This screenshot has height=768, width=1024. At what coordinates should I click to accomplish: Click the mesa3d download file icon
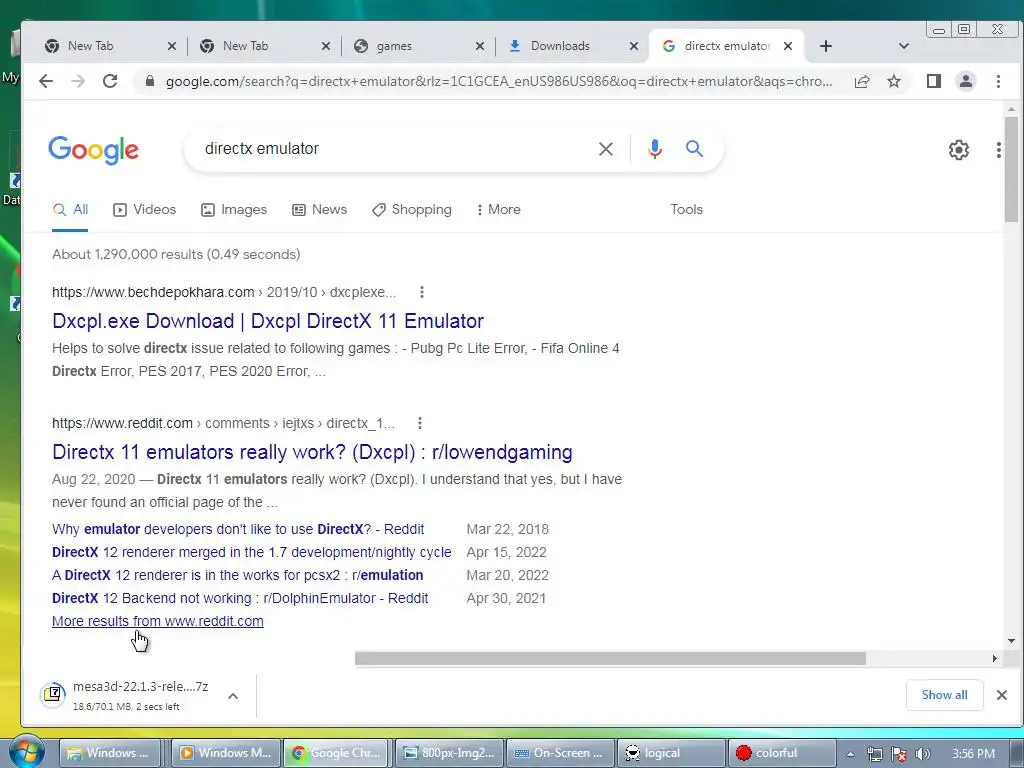[52, 694]
